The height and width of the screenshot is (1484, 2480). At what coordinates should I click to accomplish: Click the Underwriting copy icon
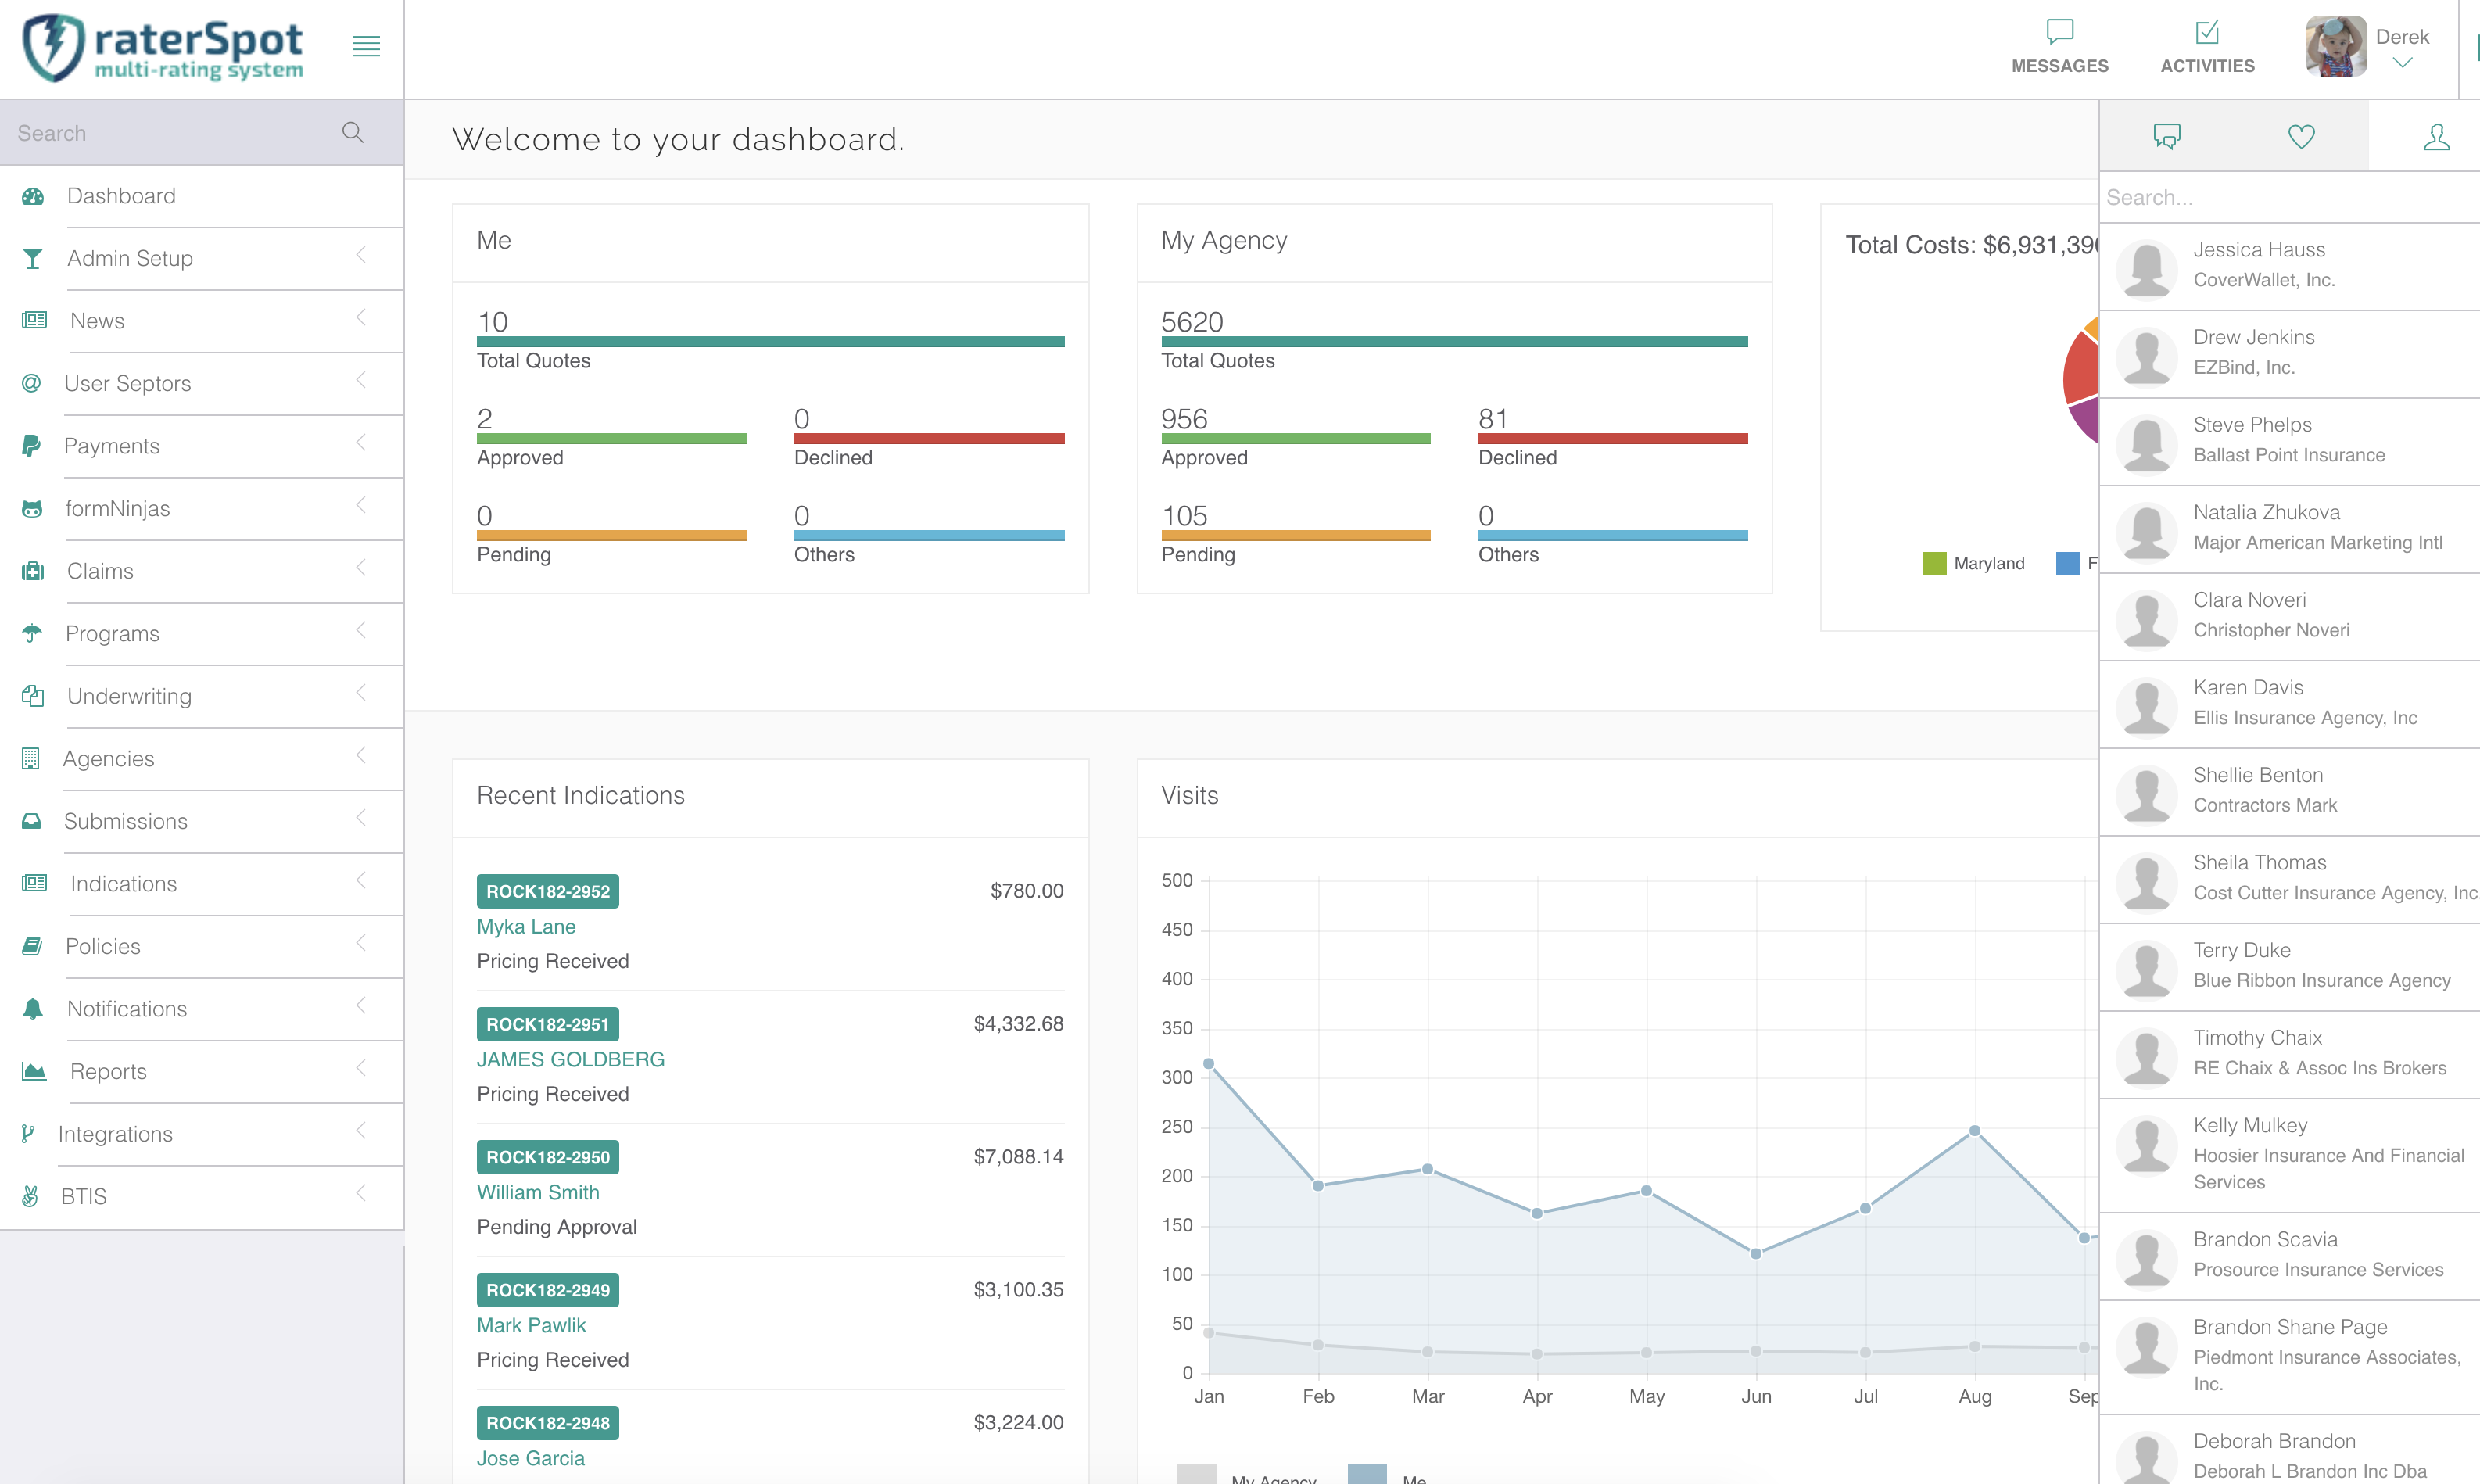tap(33, 696)
